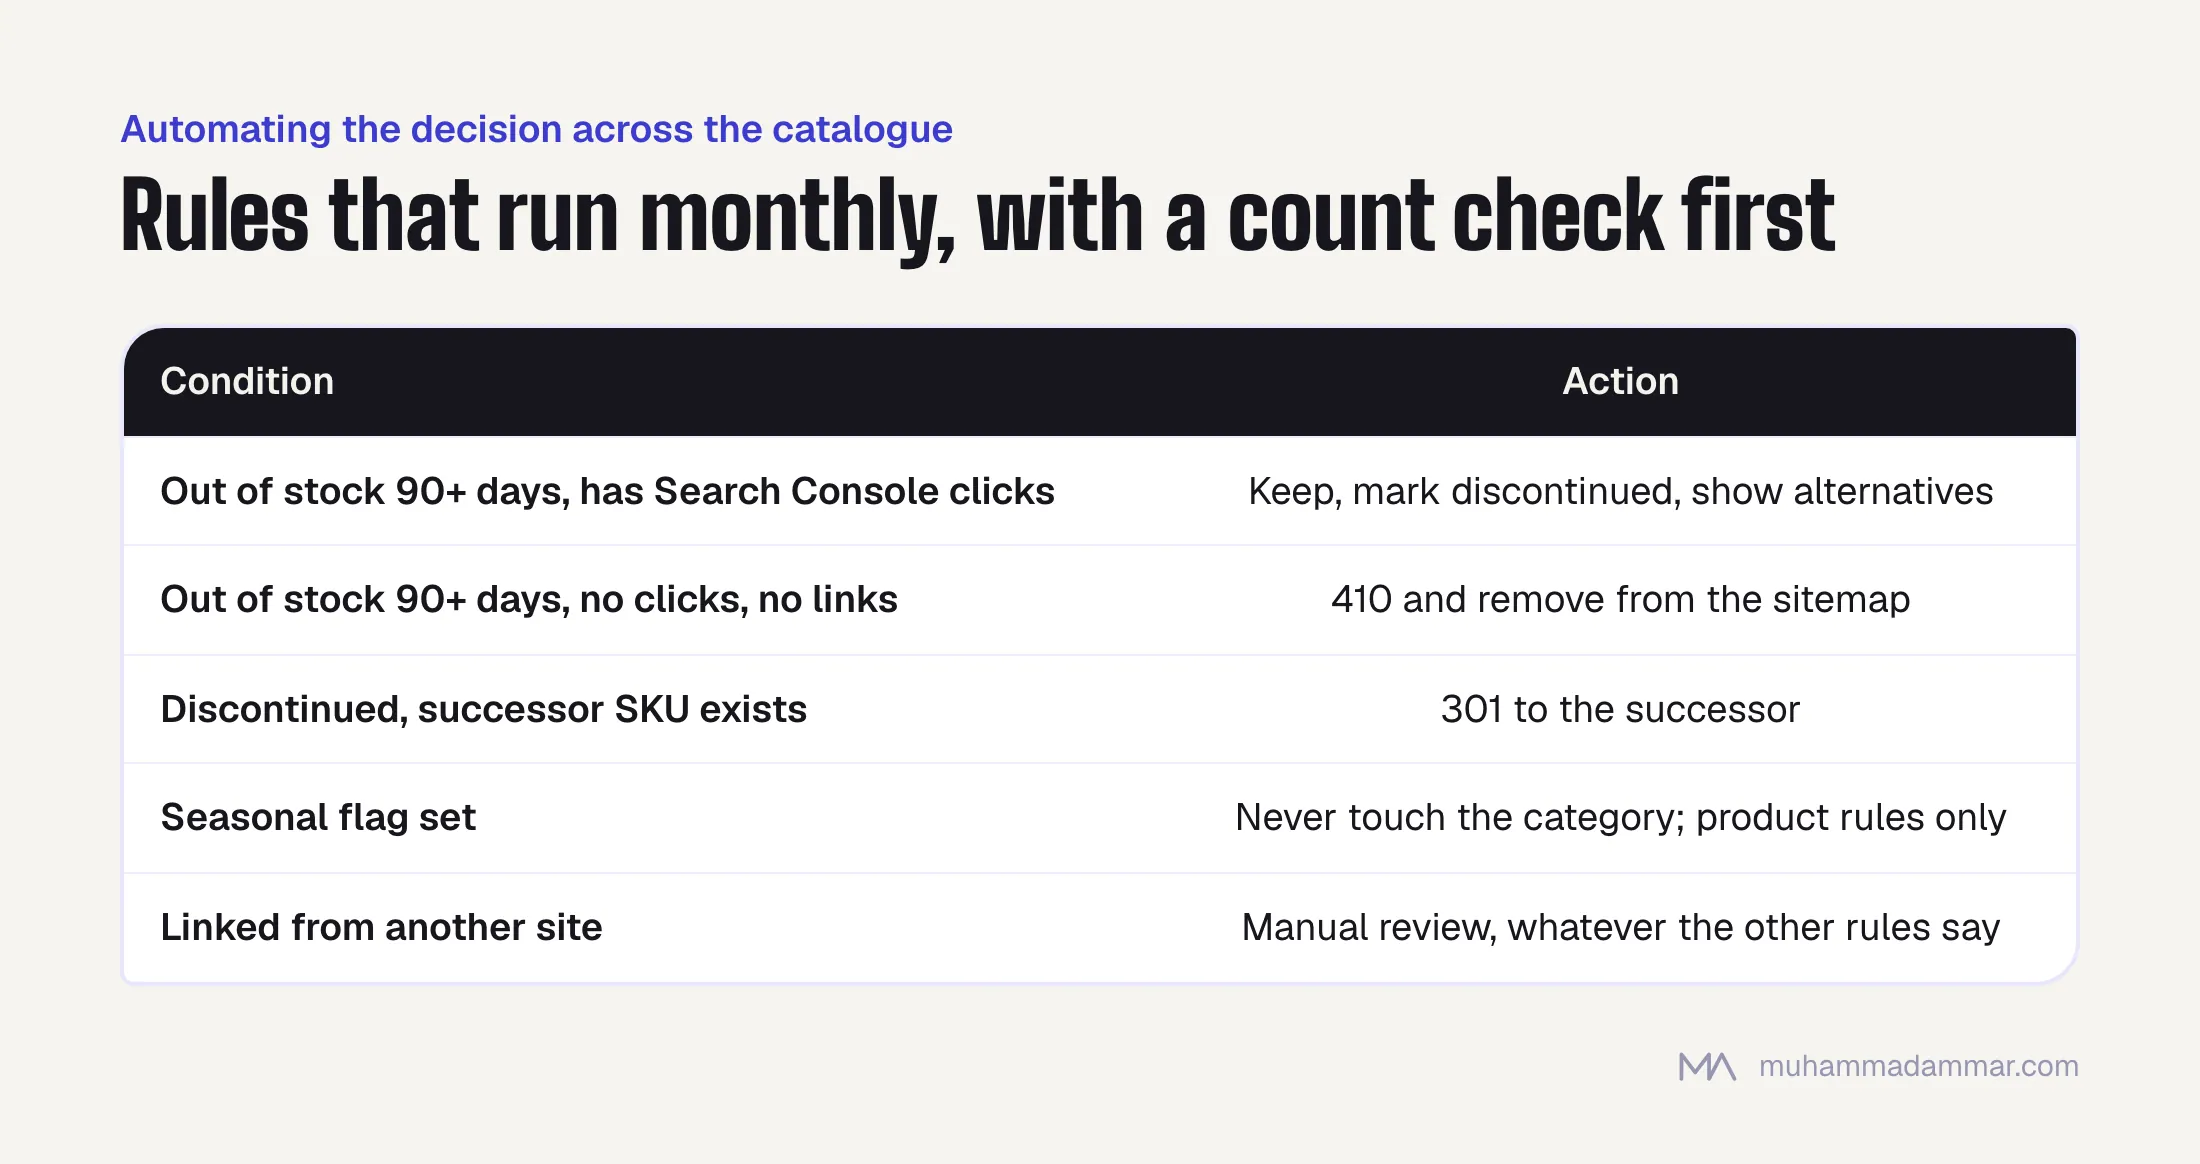The image size is (2200, 1164).
Task: Select 'Keep, mark discontinued, show alternatives' cell
Action: 1620,491
